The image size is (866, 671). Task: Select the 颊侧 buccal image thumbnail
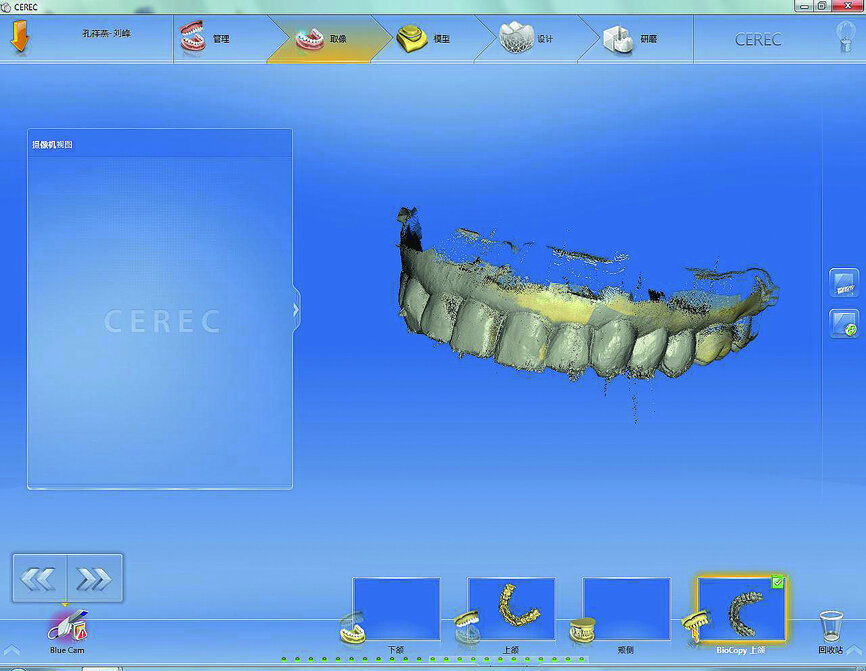pyautogui.click(x=626, y=609)
